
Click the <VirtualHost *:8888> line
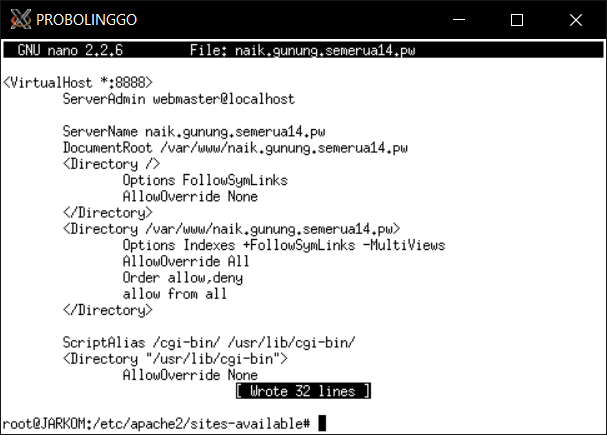click(78, 82)
